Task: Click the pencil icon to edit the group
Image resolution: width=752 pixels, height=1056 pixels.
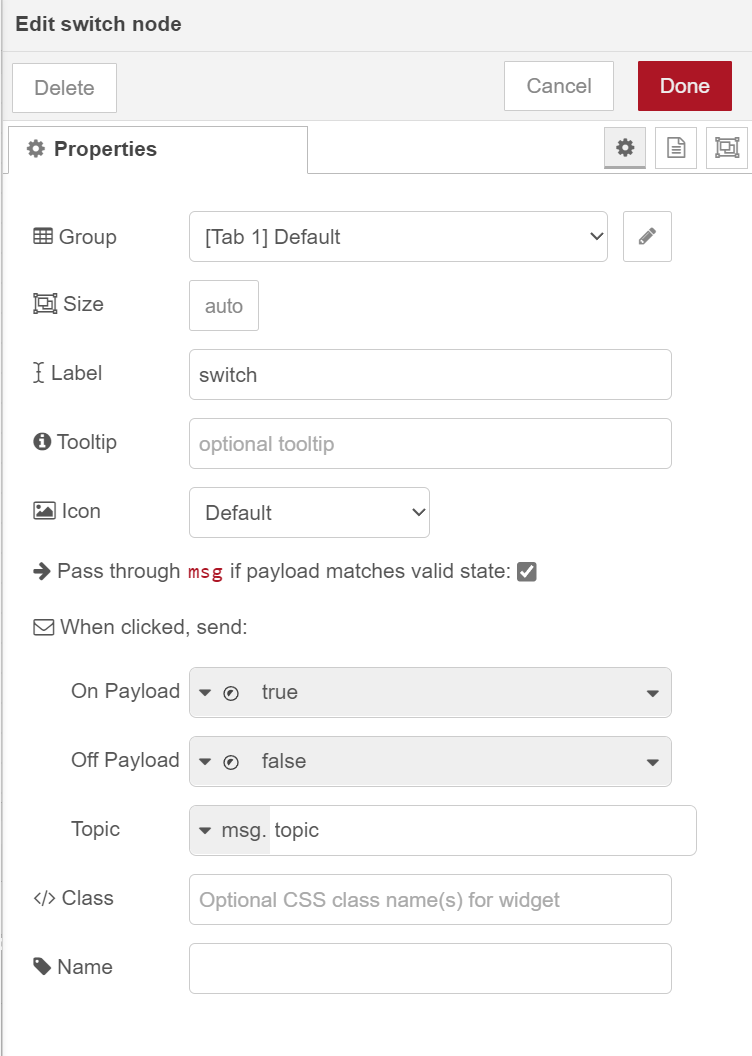Action: (647, 236)
